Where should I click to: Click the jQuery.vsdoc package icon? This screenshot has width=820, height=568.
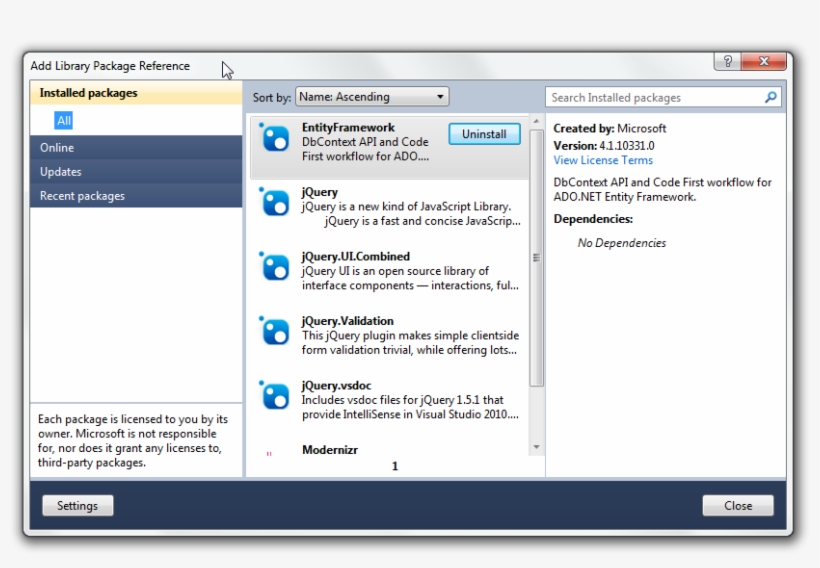pos(274,395)
